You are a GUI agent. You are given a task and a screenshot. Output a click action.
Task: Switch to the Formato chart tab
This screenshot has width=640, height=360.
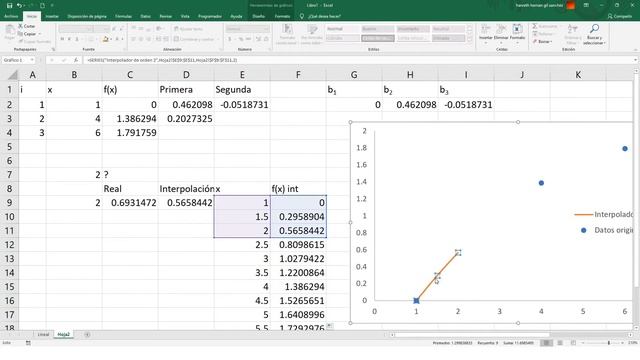pyautogui.click(x=282, y=16)
